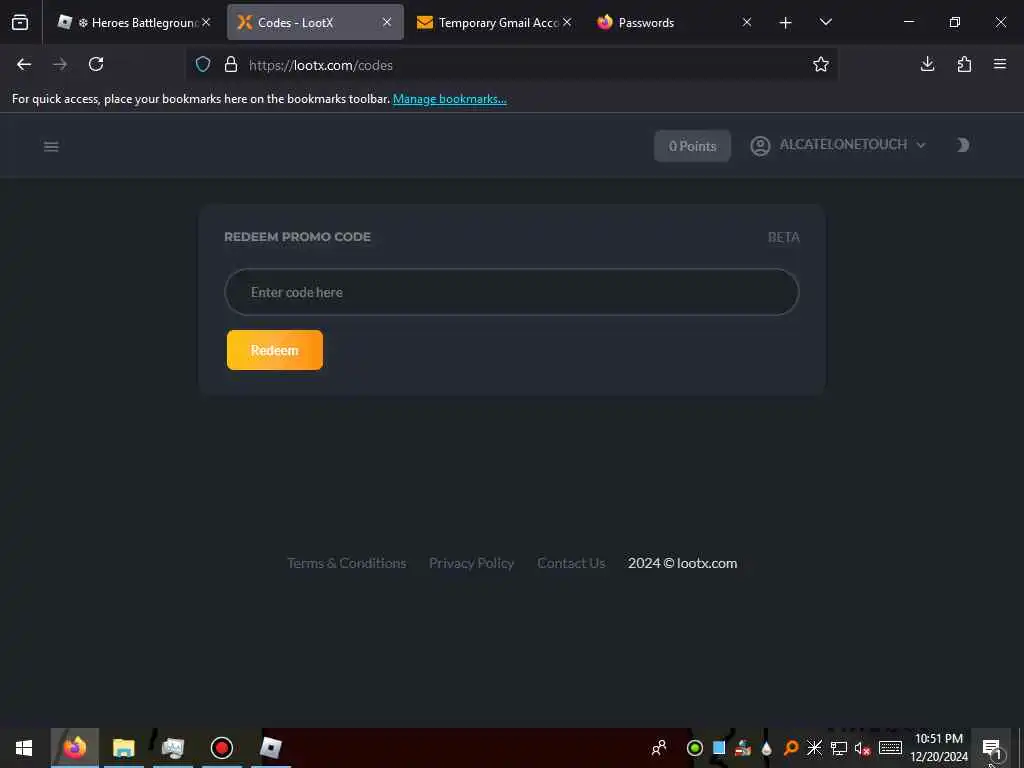Image resolution: width=1024 pixels, height=768 pixels.
Task: Click the water drop tray icon
Action: click(767, 748)
